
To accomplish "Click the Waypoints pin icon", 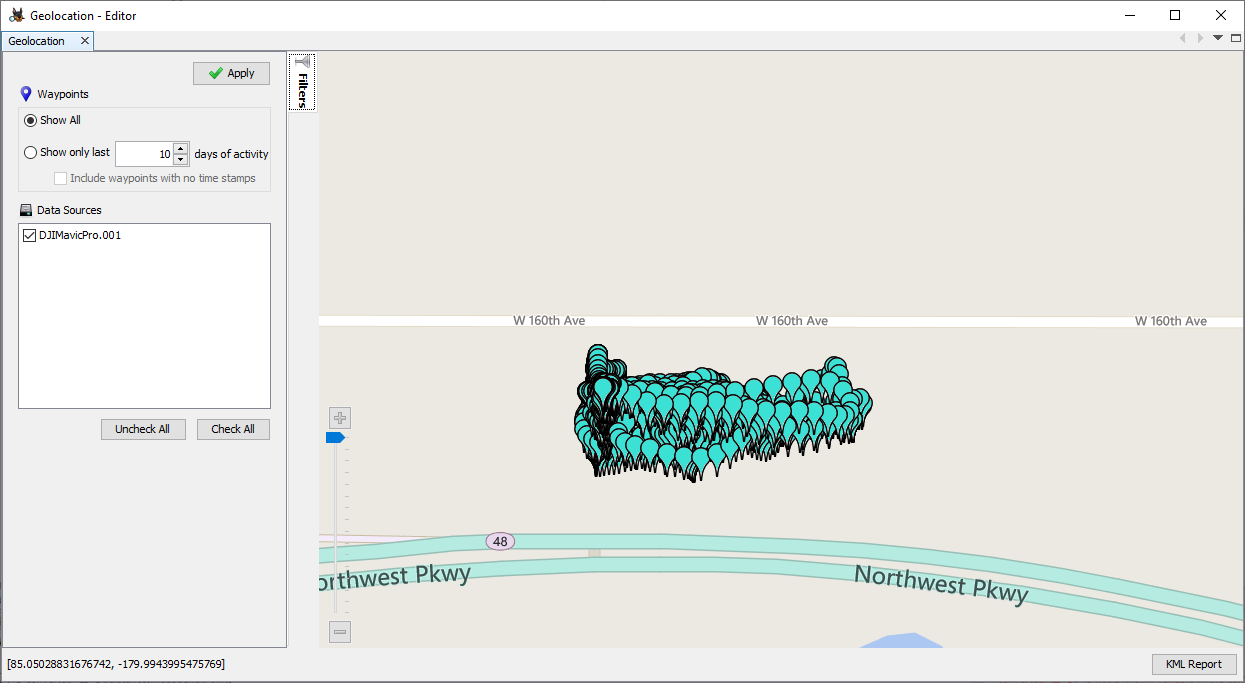I will pos(25,93).
